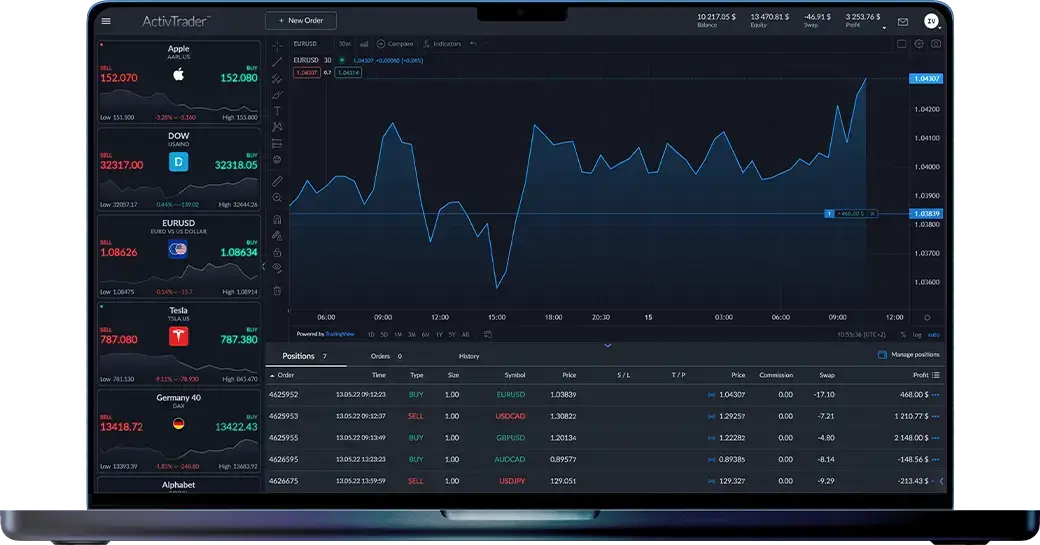
Task: Click the EURUSD symbol in order 4625952 row
Action: [x=511, y=395]
